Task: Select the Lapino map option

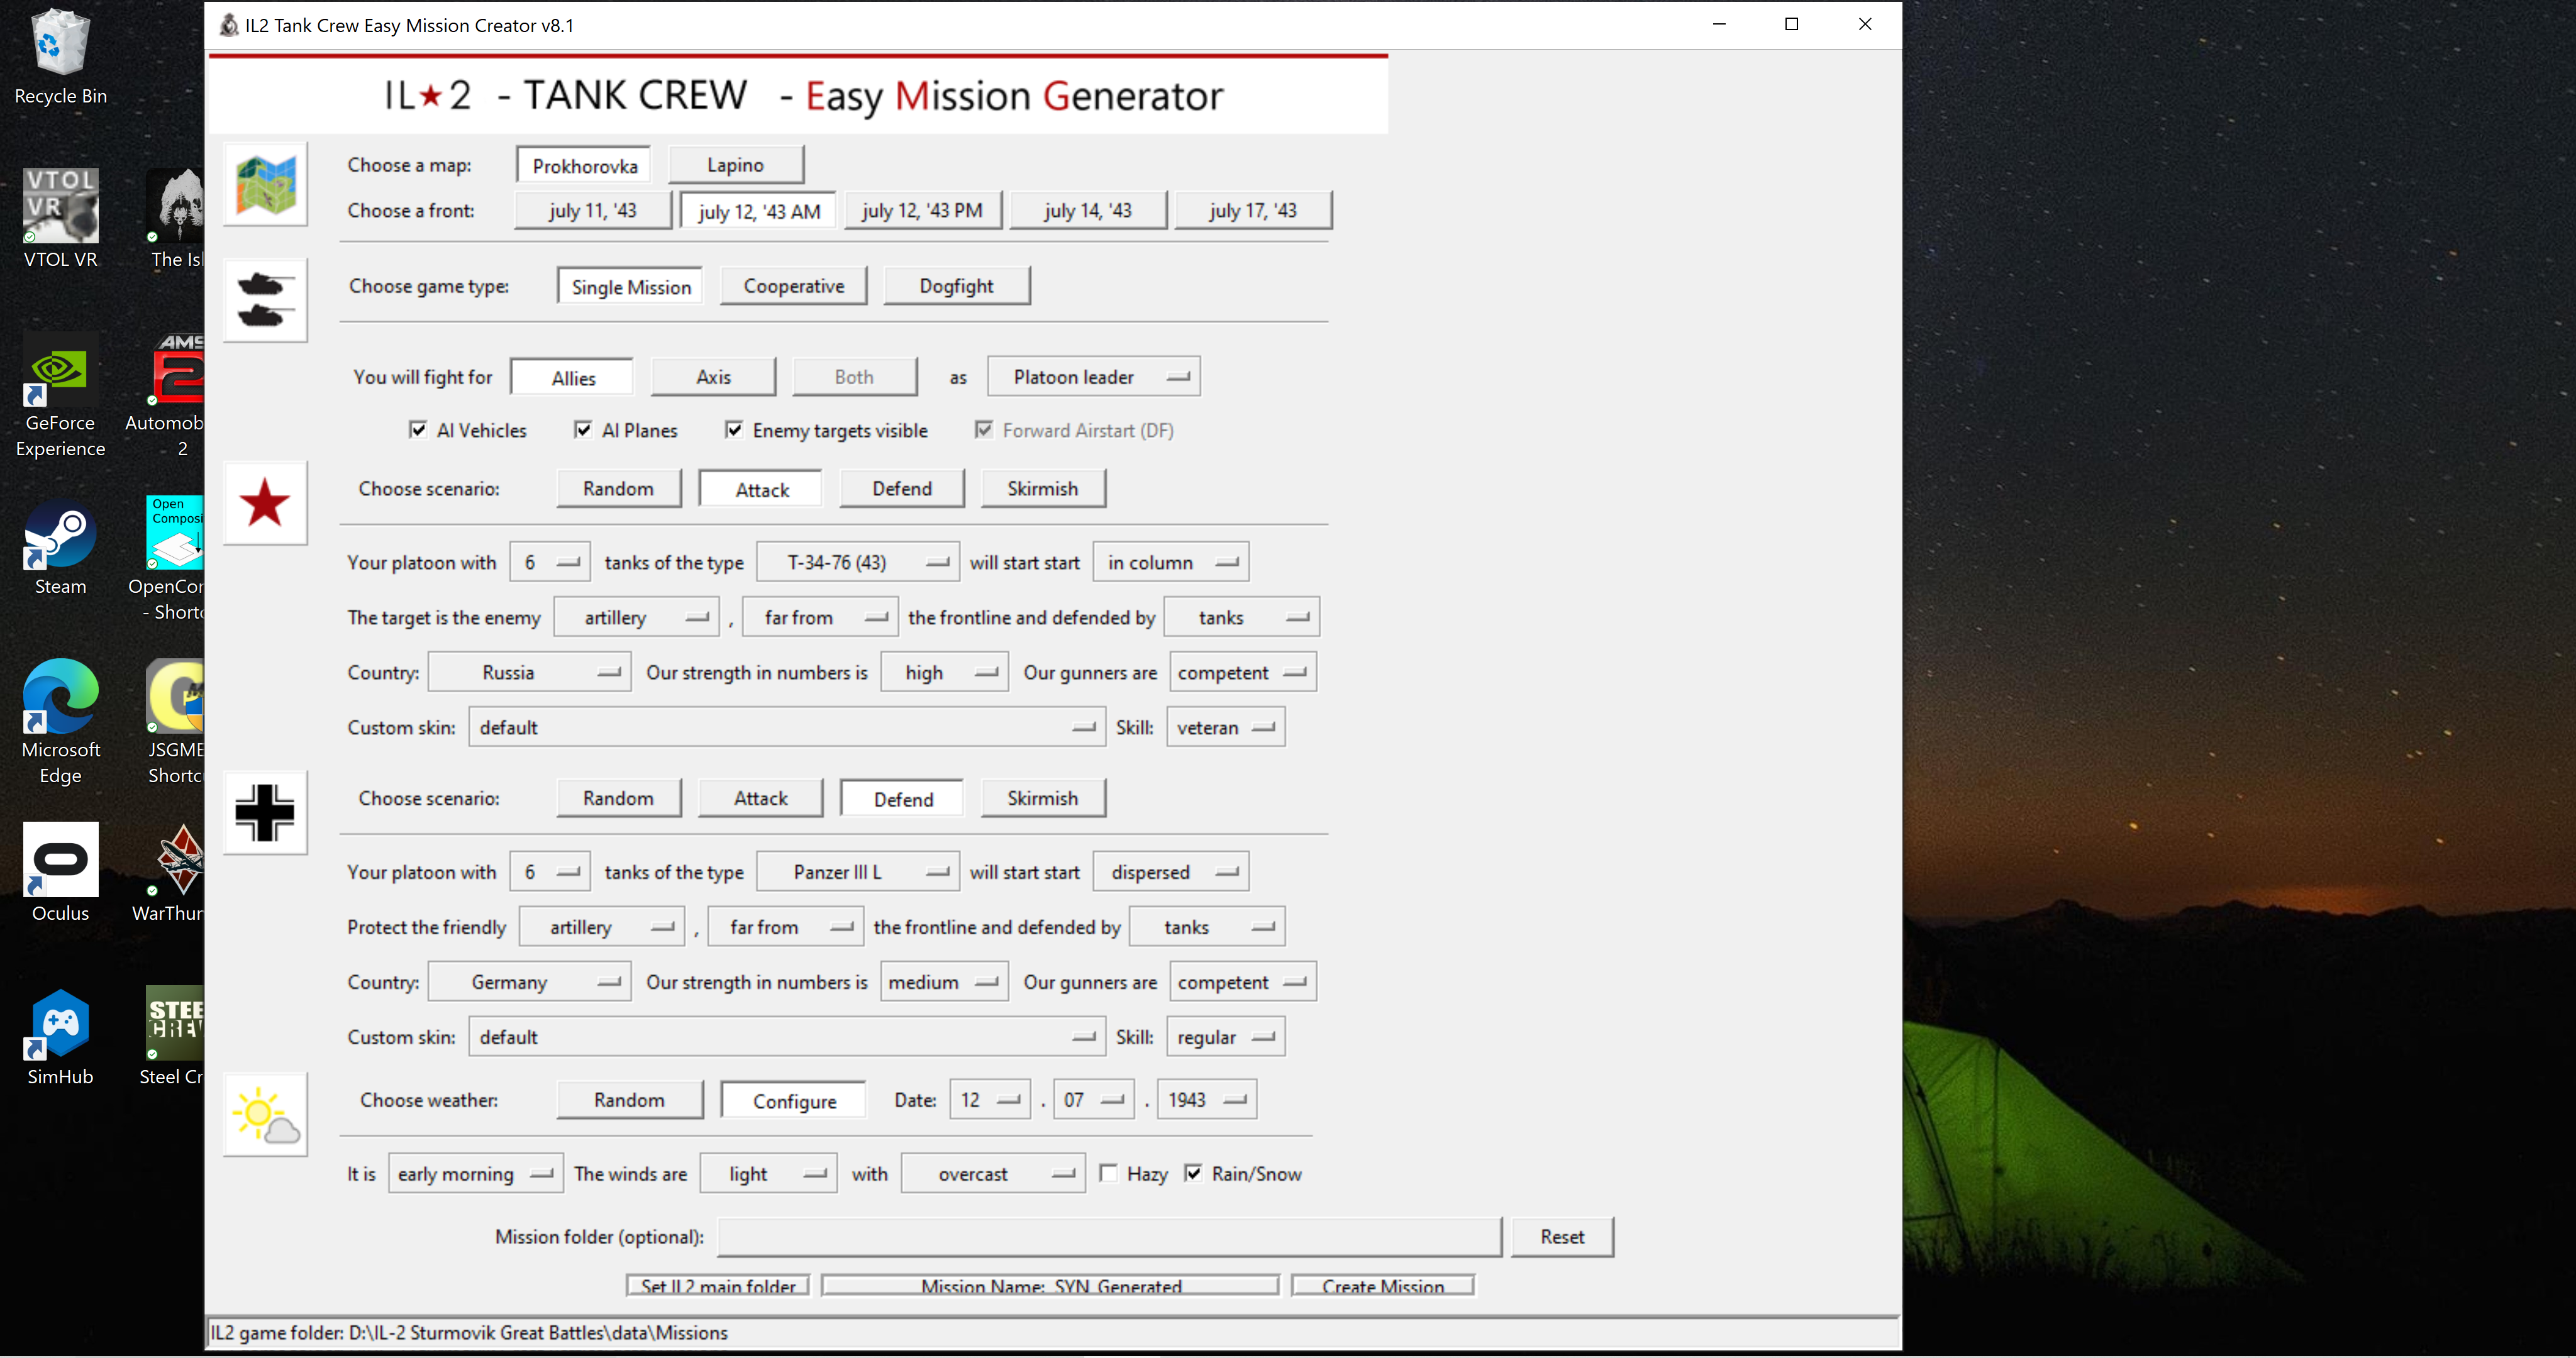Action: (x=735, y=165)
